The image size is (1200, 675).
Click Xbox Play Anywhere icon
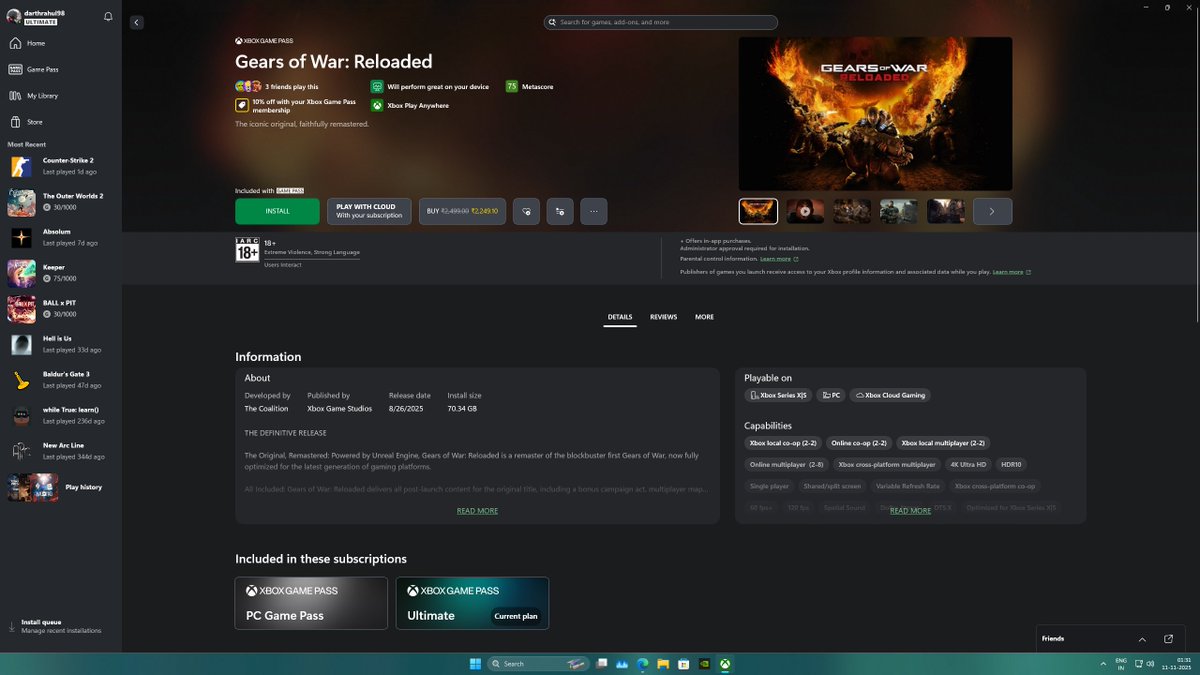click(x=377, y=105)
